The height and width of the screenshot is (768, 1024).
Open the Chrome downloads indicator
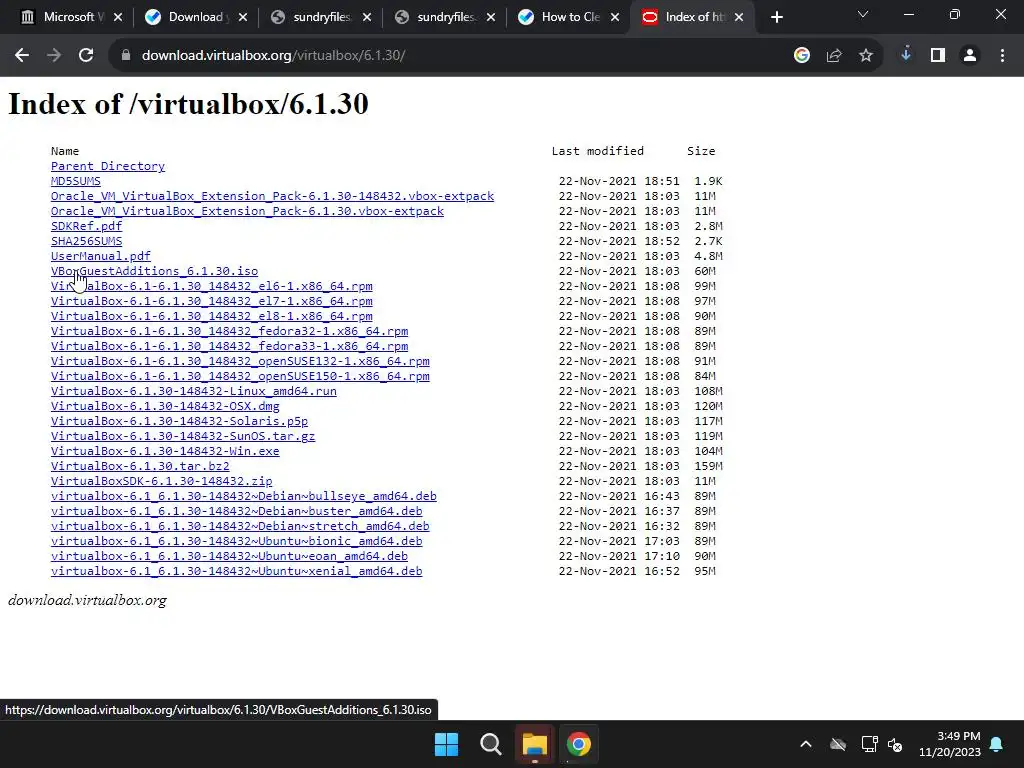point(906,56)
